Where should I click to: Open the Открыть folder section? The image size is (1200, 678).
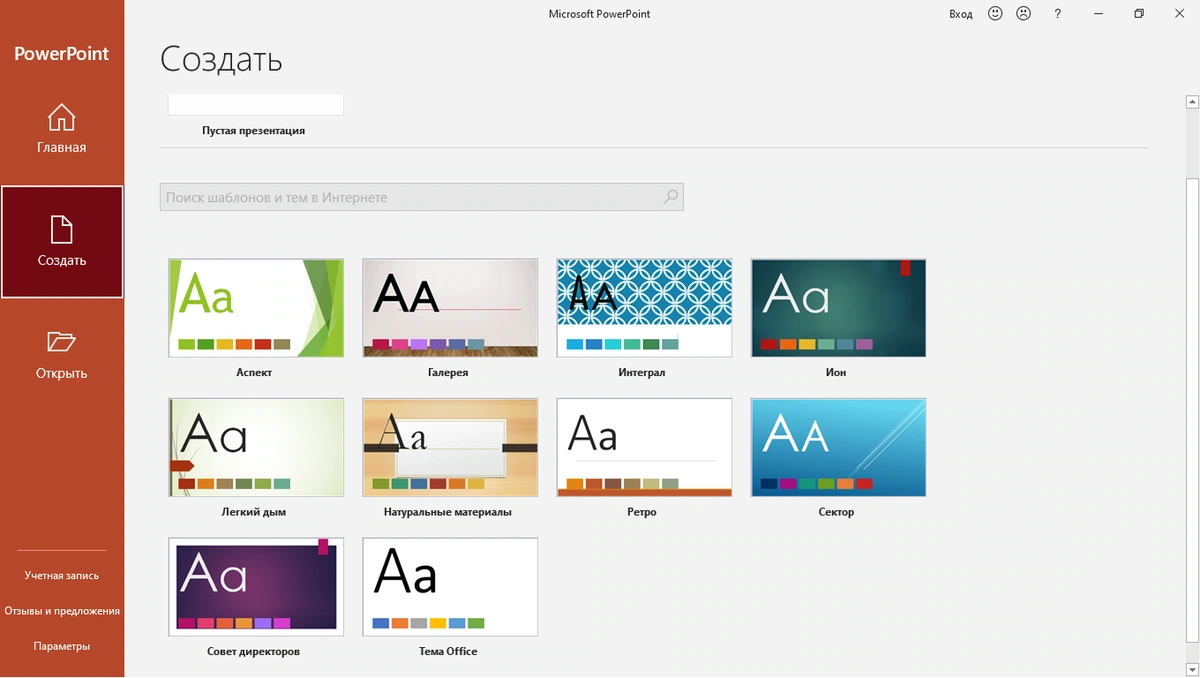click(62, 355)
